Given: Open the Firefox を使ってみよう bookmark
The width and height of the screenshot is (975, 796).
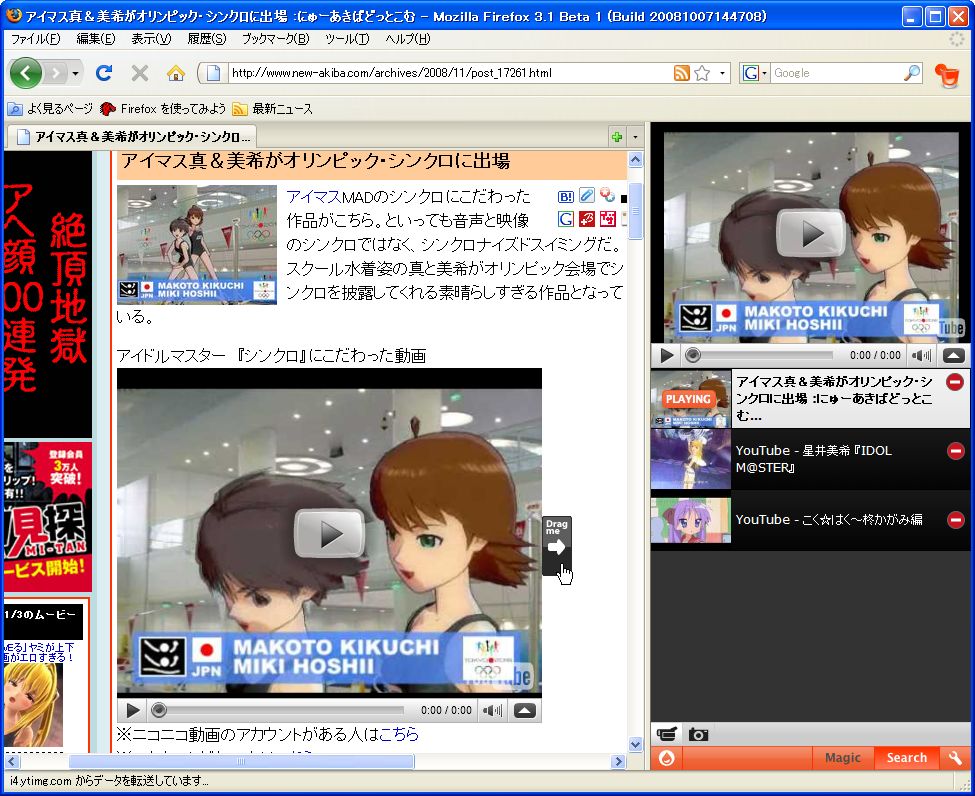Looking at the screenshot, I should coord(163,109).
